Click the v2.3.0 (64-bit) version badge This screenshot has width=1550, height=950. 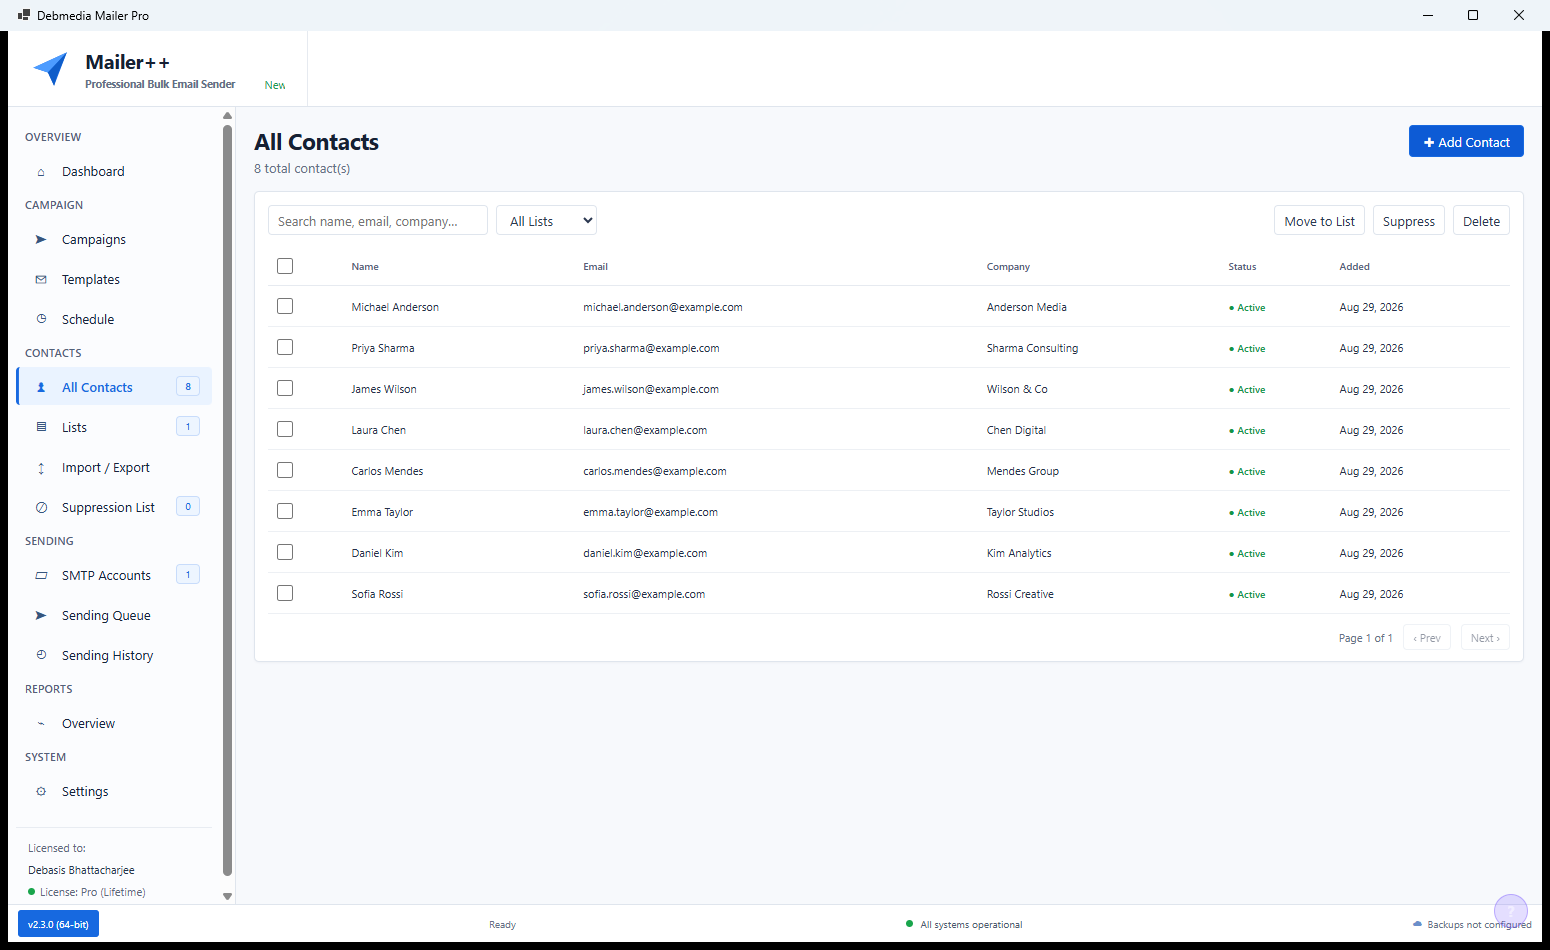[58, 924]
